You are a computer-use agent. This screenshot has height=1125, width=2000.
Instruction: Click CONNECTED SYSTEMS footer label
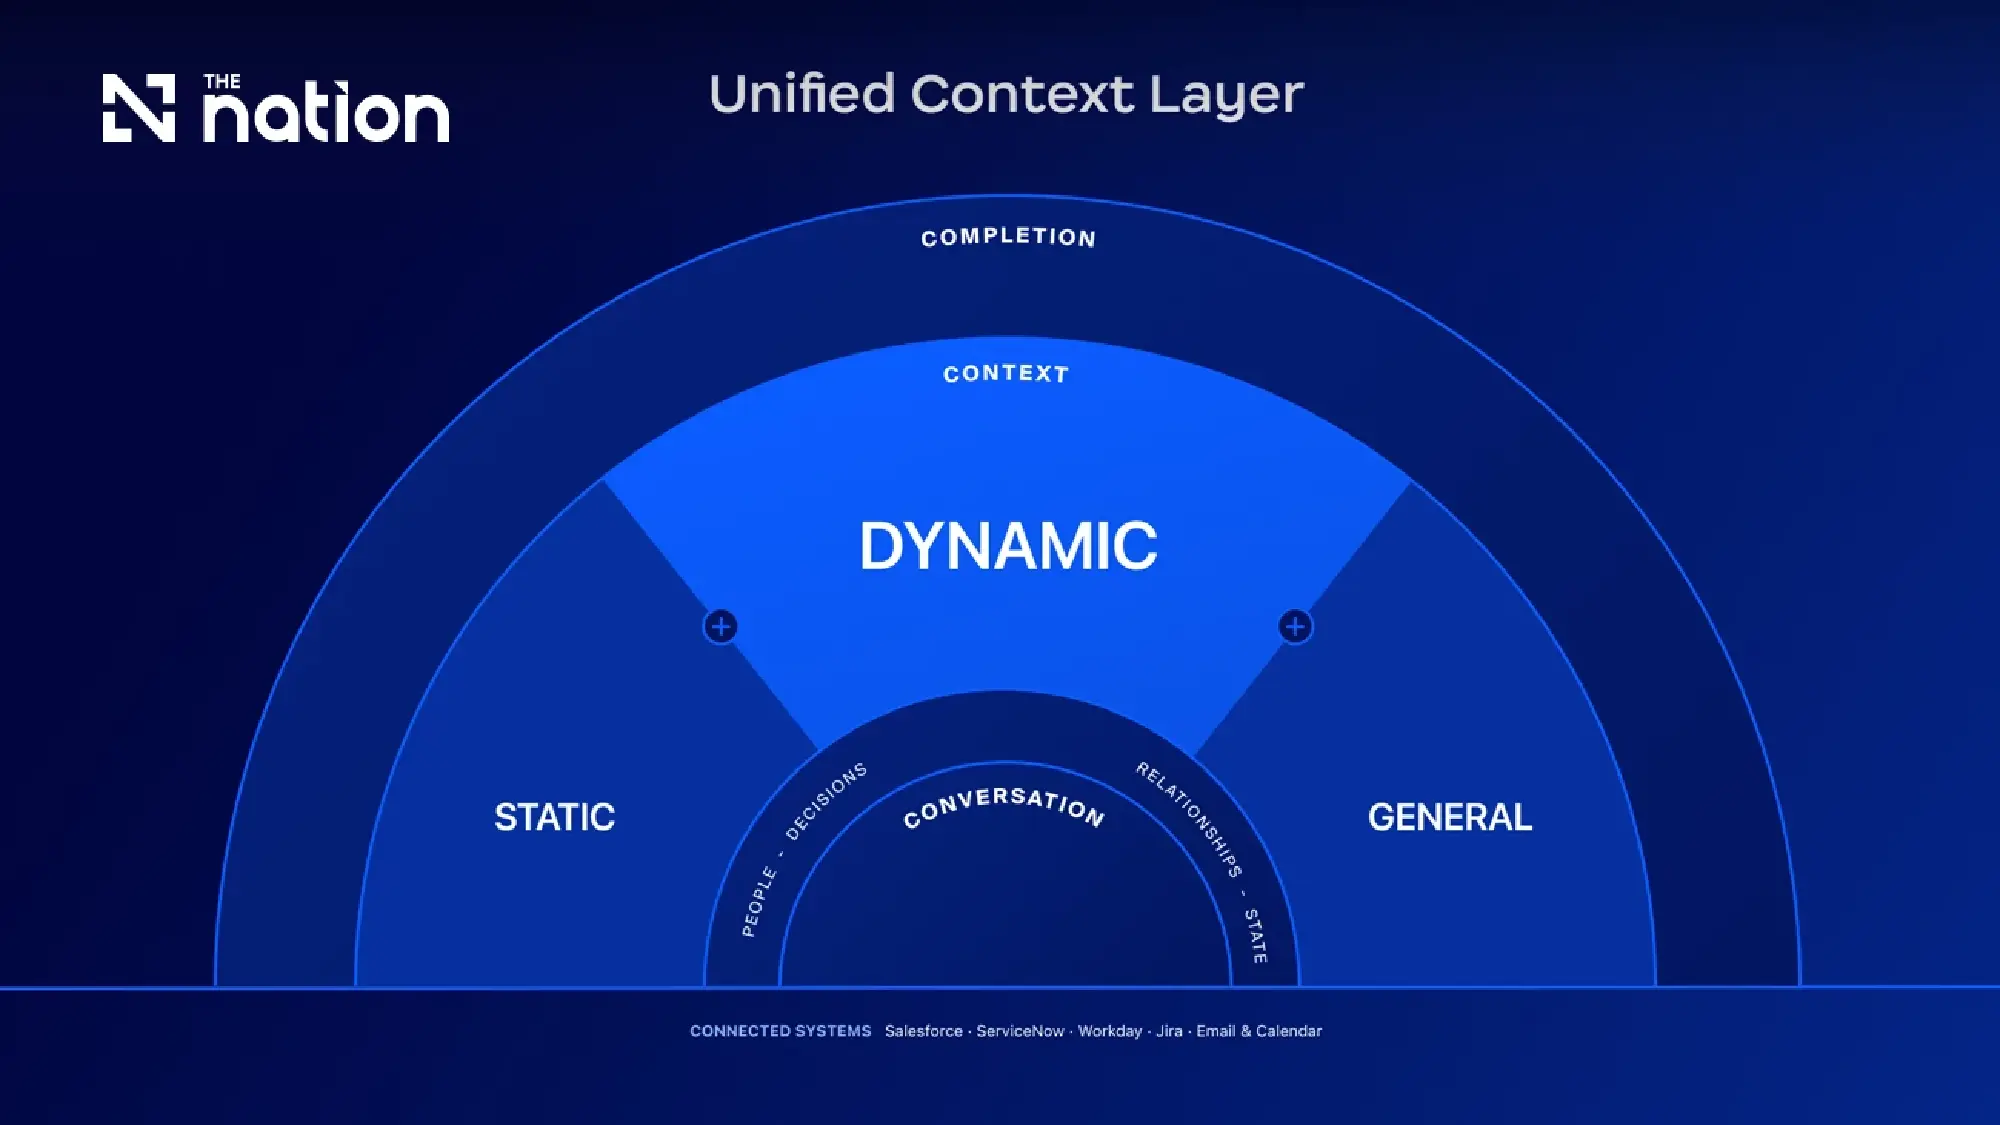780,1031
